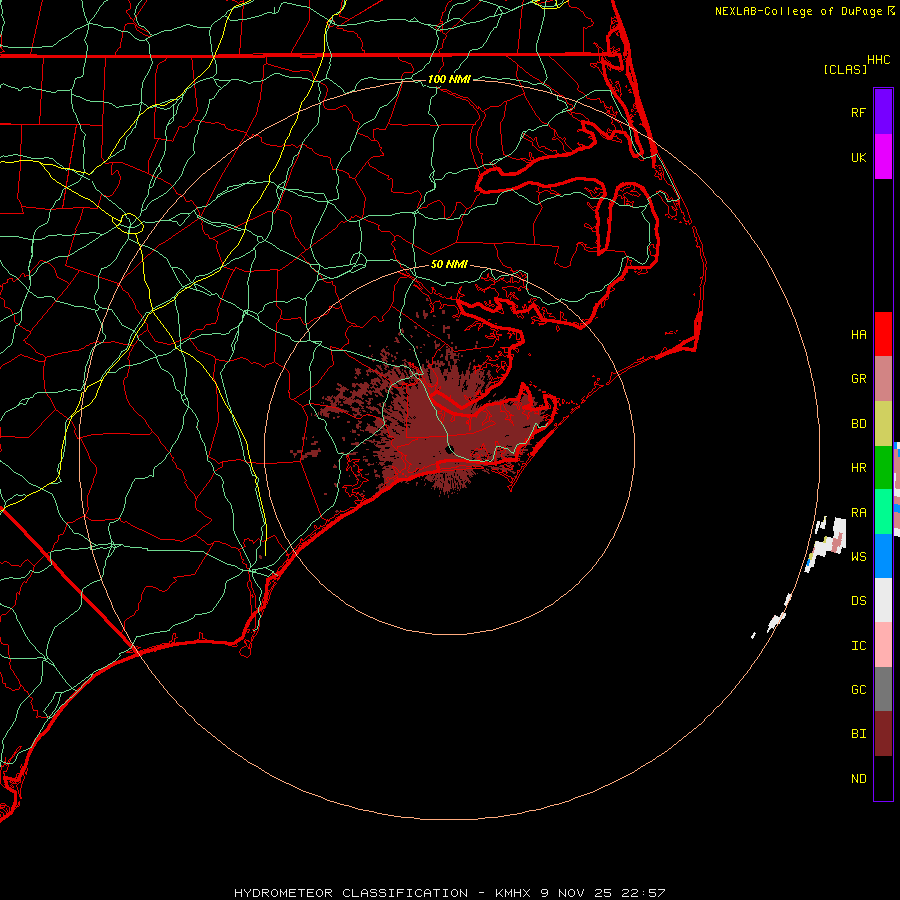Click the 50 NMI range ring label

coord(449,264)
